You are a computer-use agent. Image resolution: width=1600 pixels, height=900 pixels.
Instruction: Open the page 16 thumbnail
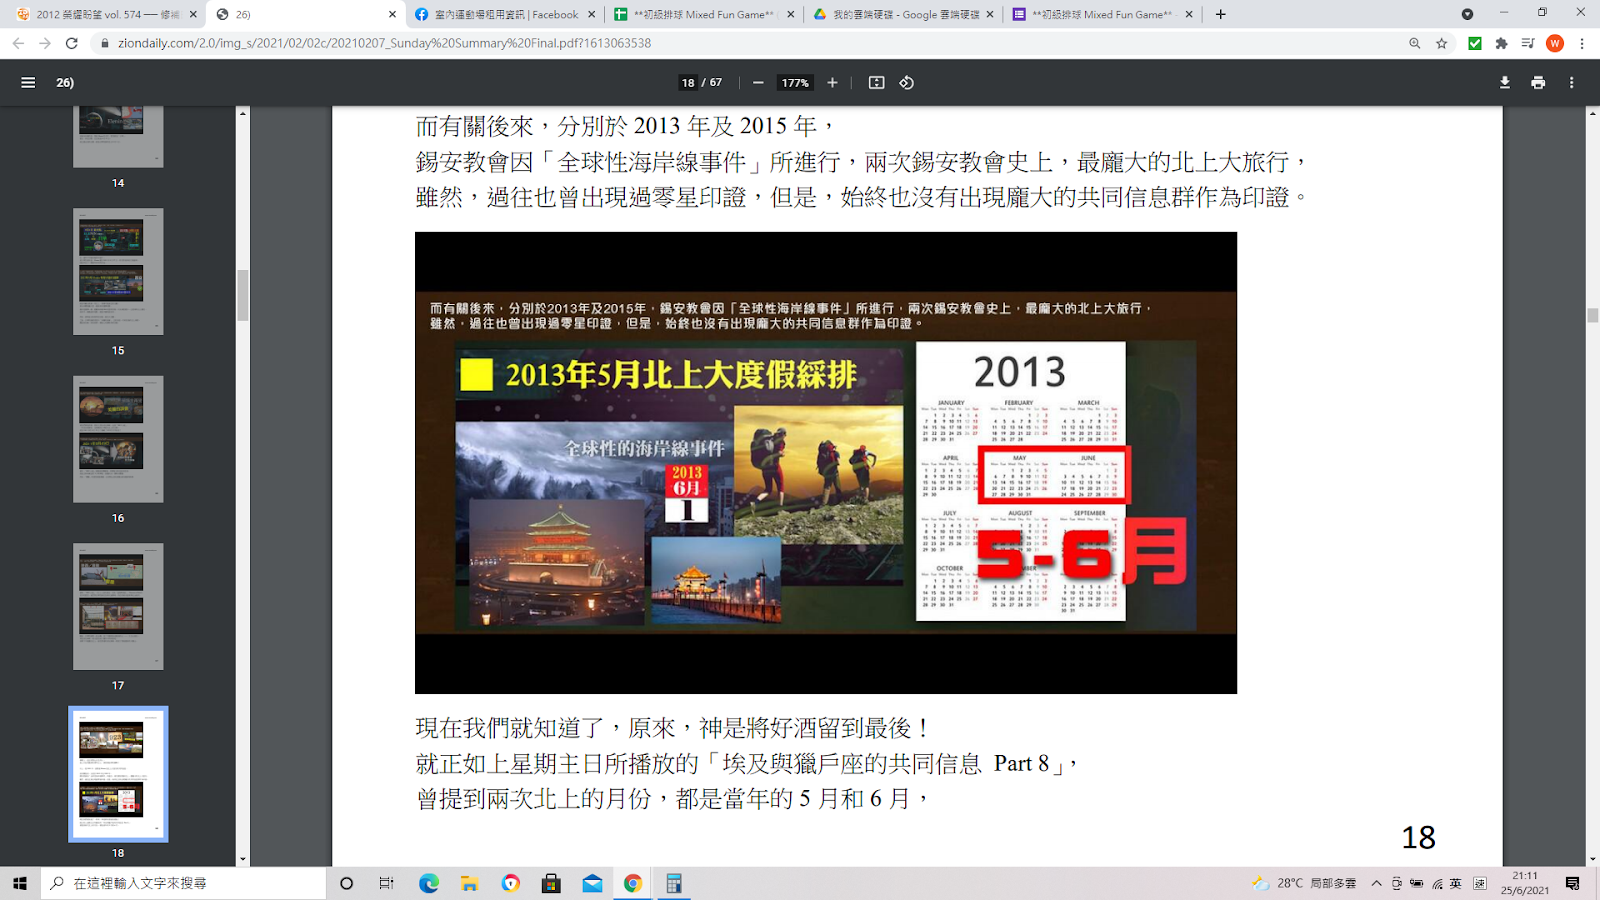[118, 439]
